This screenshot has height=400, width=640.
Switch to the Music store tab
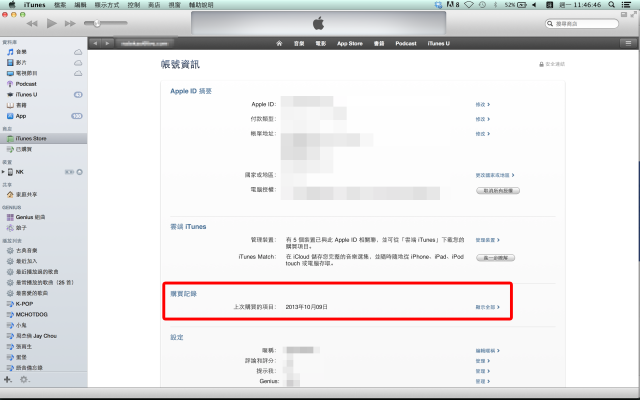pyautogui.click(x=299, y=43)
